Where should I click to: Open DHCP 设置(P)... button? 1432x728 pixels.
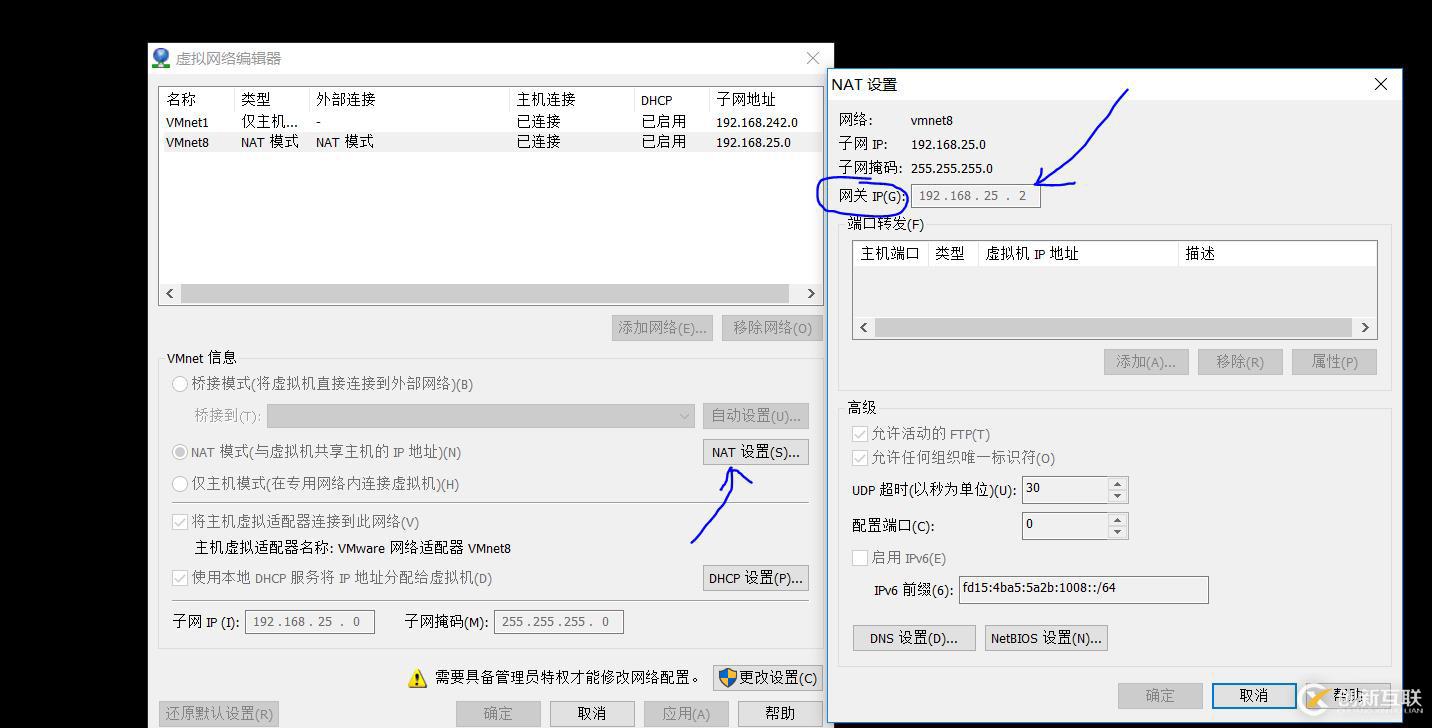click(x=756, y=578)
